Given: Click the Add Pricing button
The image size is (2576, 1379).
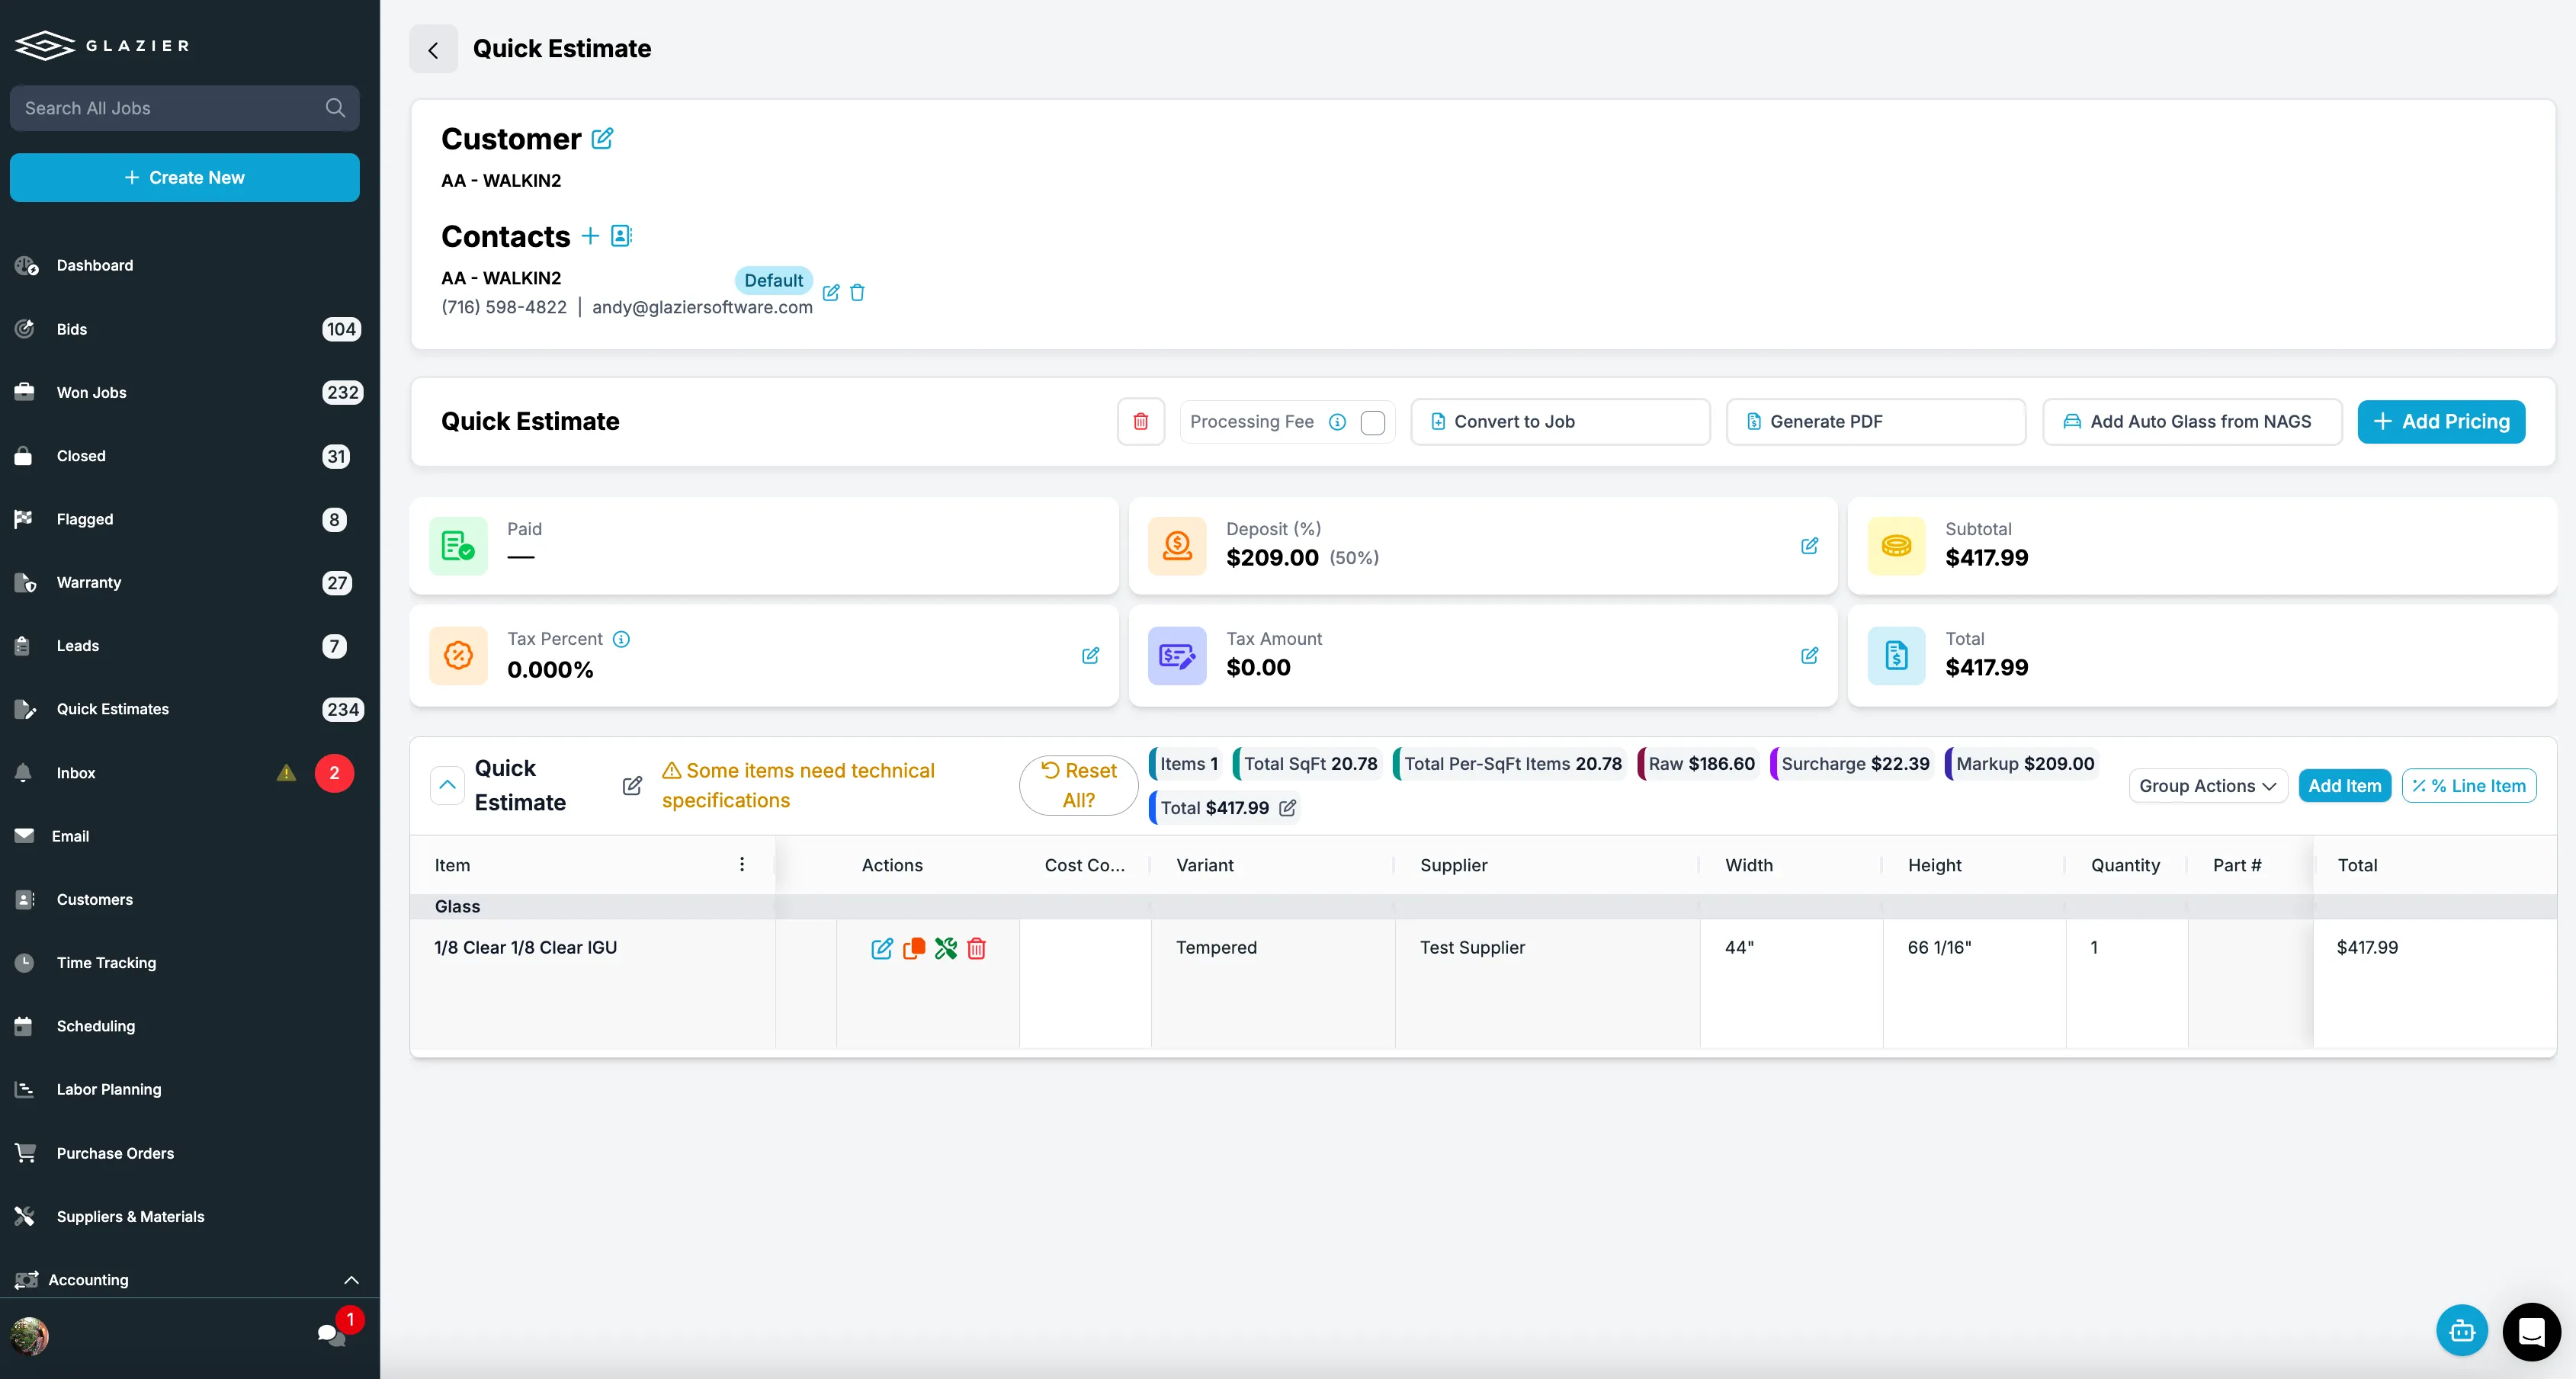Looking at the screenshot, I should 2440,422.
